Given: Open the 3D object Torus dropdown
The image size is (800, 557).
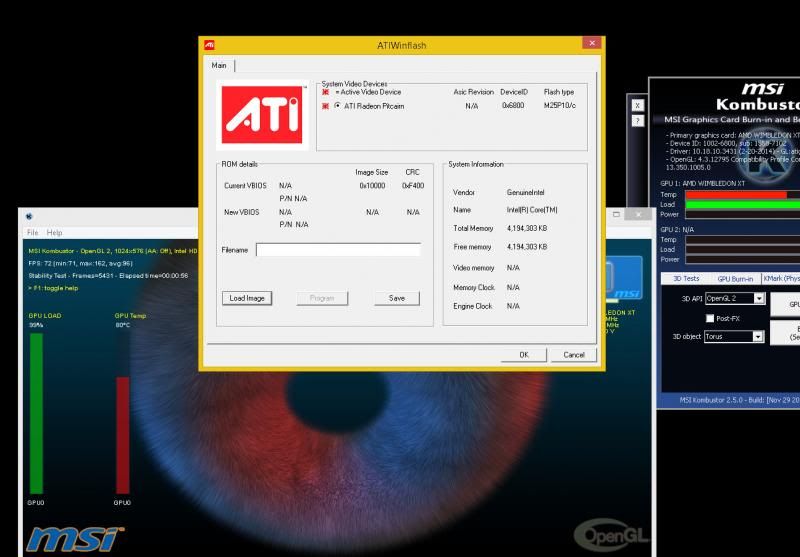Looking at the screenshot, I should pos(758,336).
